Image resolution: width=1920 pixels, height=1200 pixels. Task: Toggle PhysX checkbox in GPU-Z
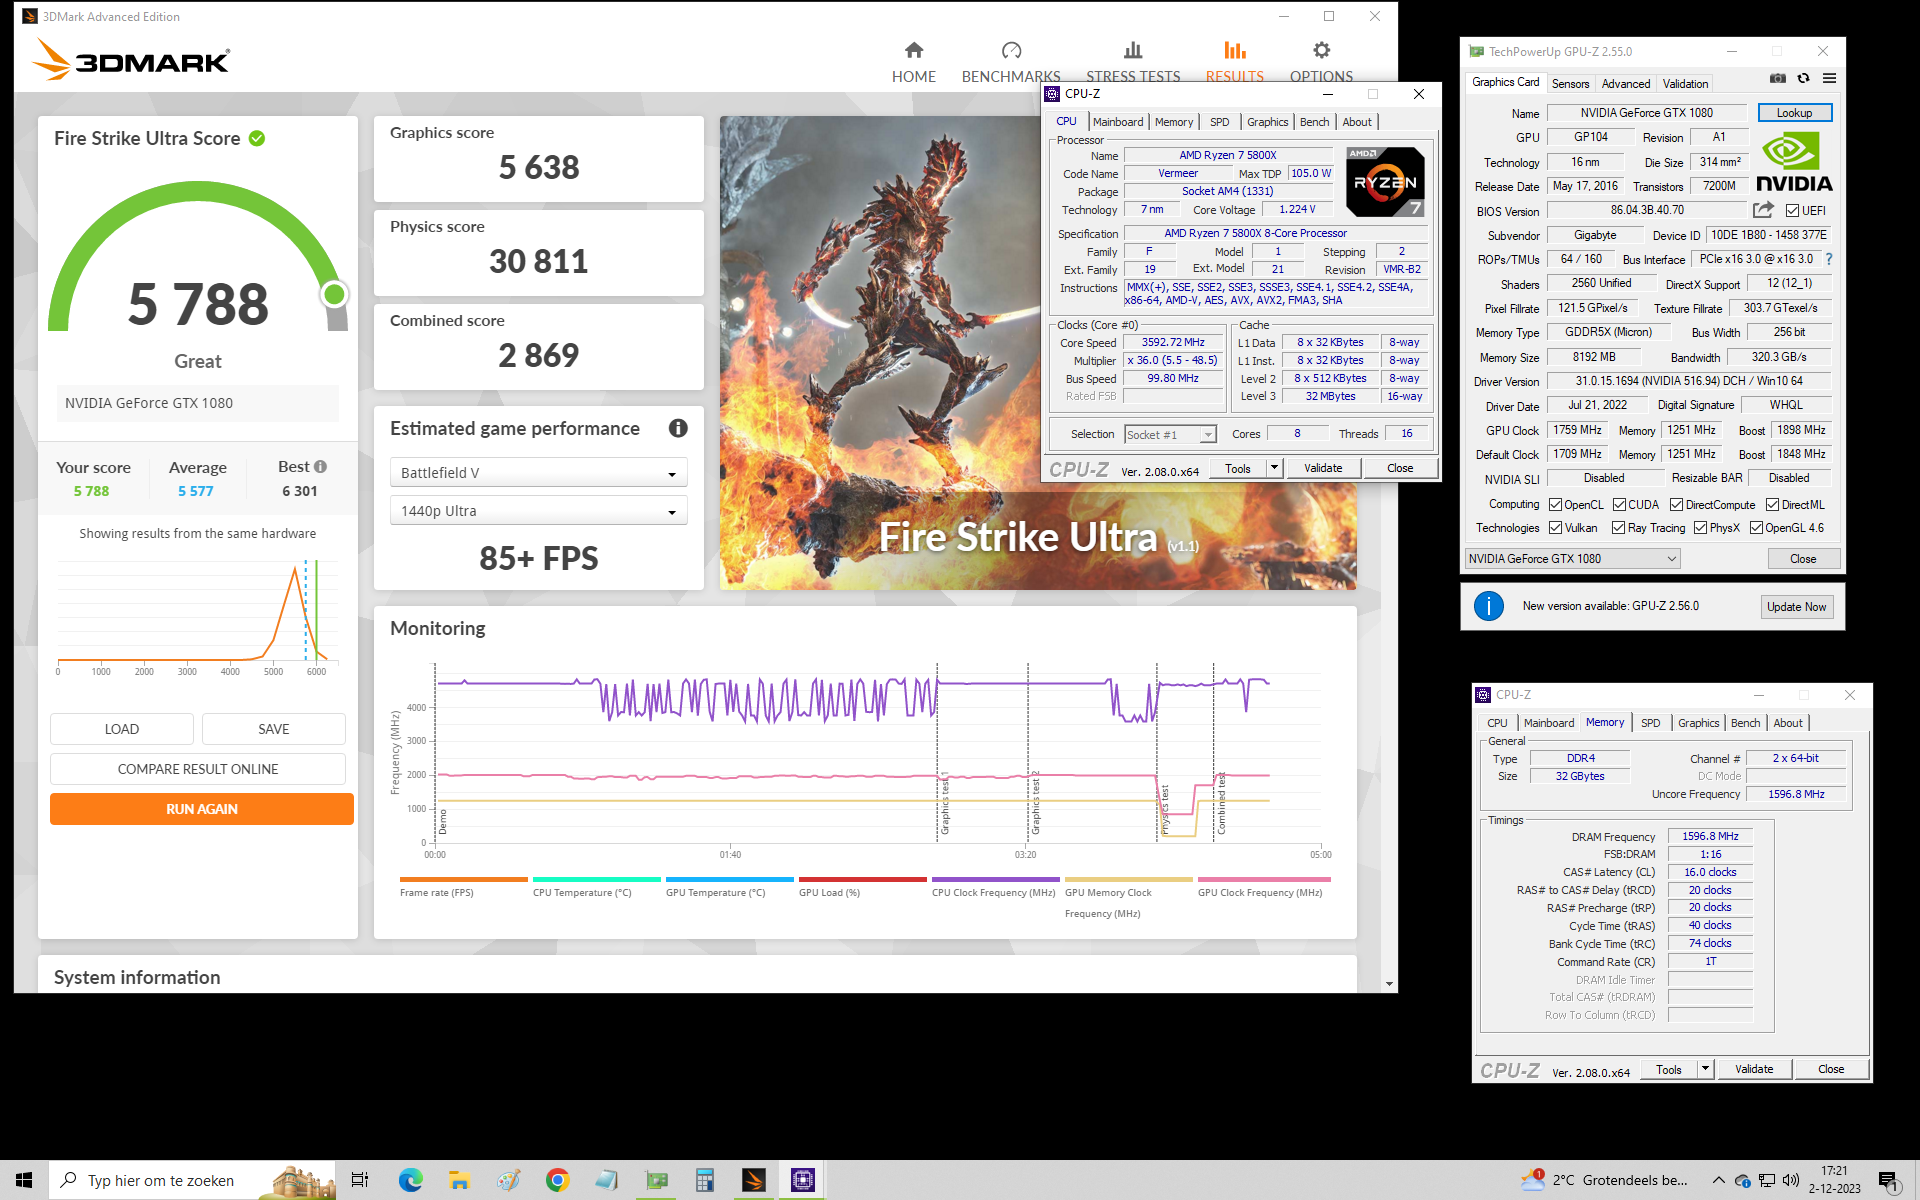(1700, 528)
